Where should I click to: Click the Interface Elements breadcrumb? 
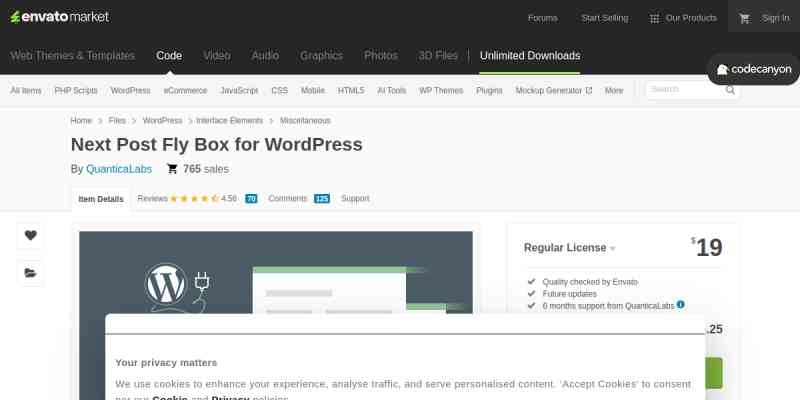(x=229, y=120)
